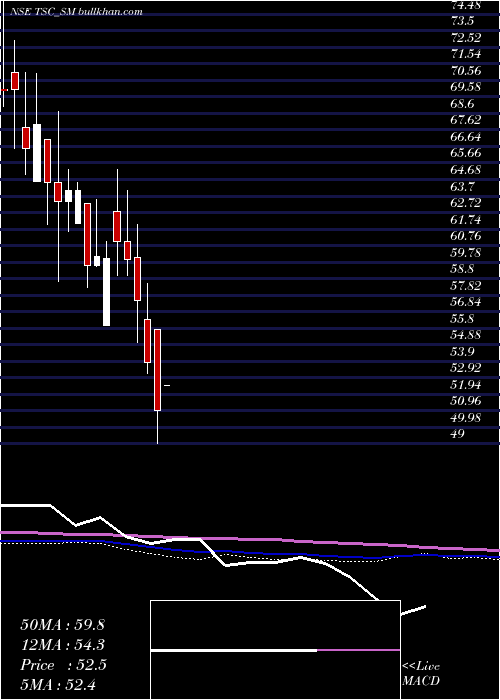Click the 65.66 price axis label
500x700 pixels.
(x=467, y=153)
